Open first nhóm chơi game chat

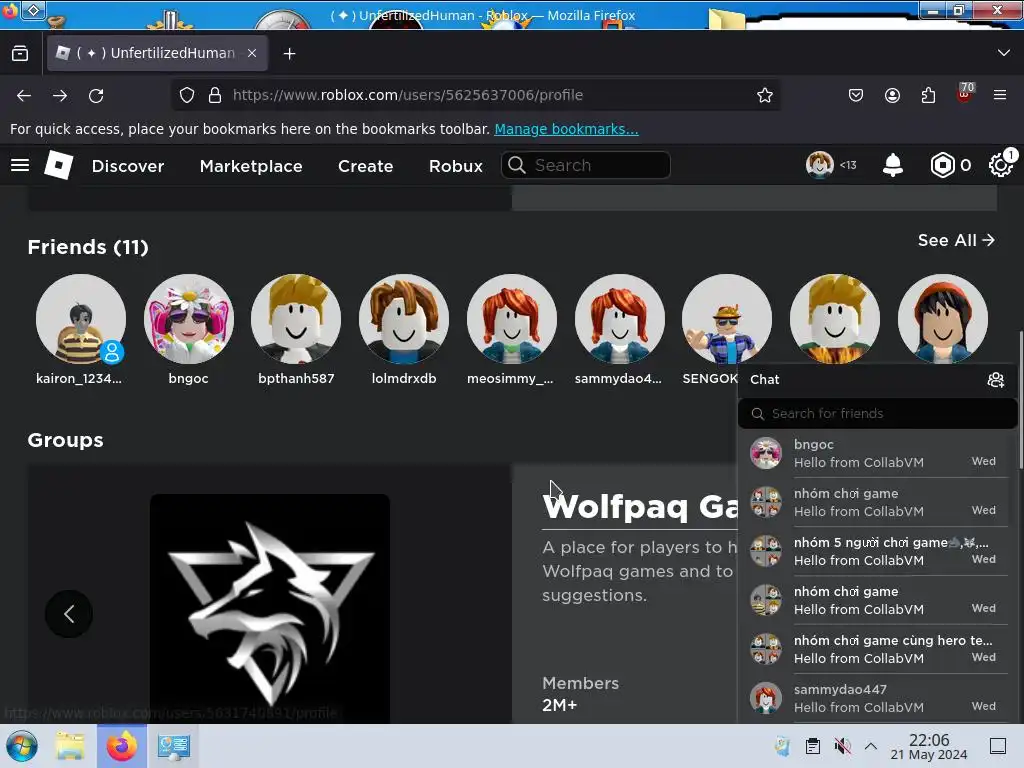(x=877, y=502)
